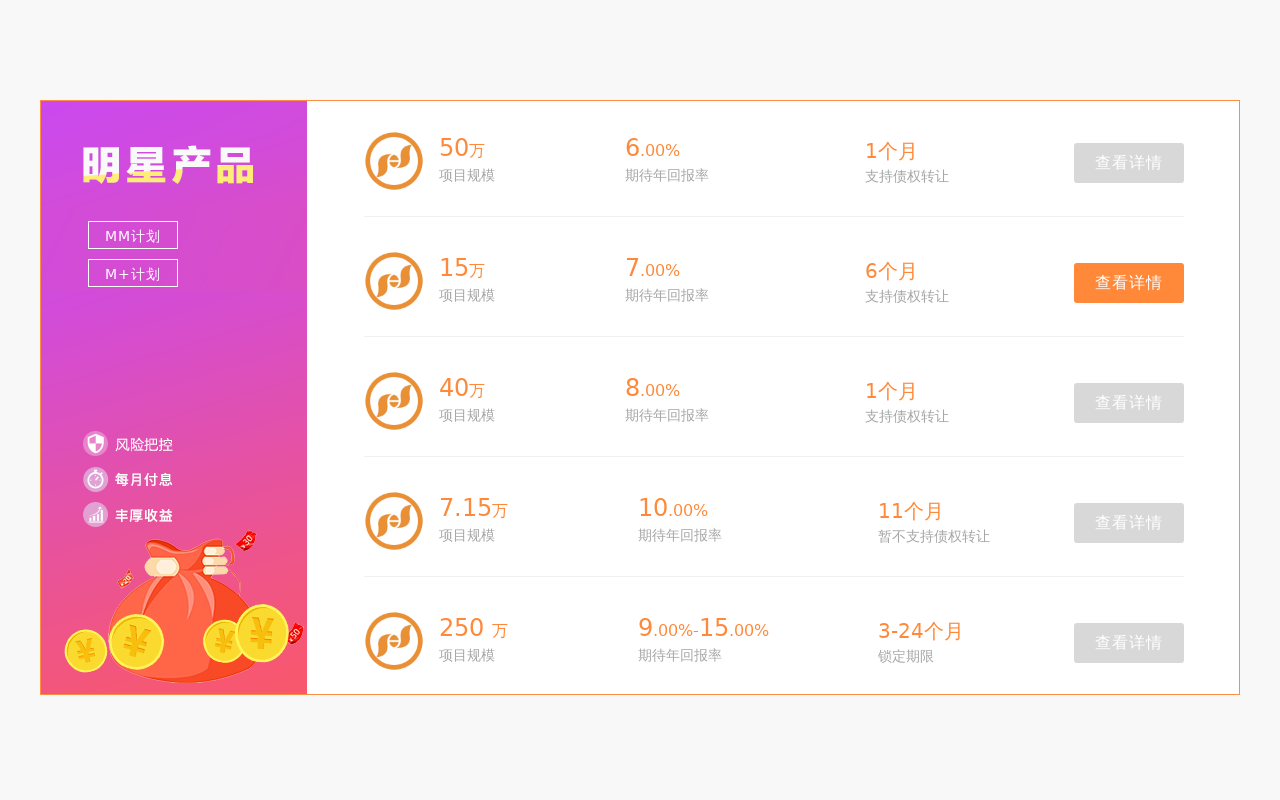Select the MM计划 tab
Viewport: 1280px width, 800px height.
coord(133,236)
